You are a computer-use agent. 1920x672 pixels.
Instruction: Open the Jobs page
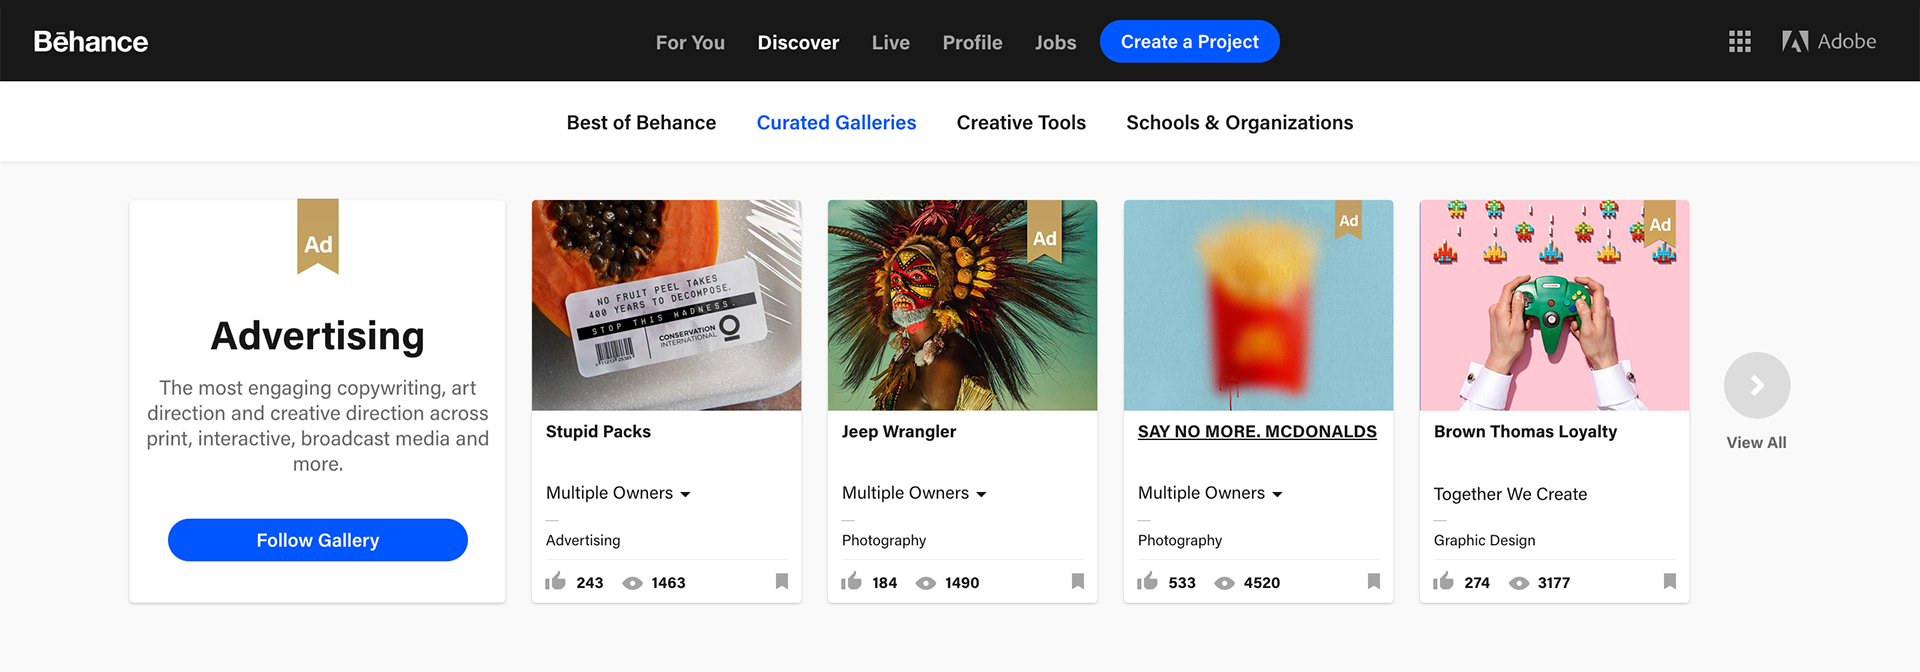coord(1056,42)
